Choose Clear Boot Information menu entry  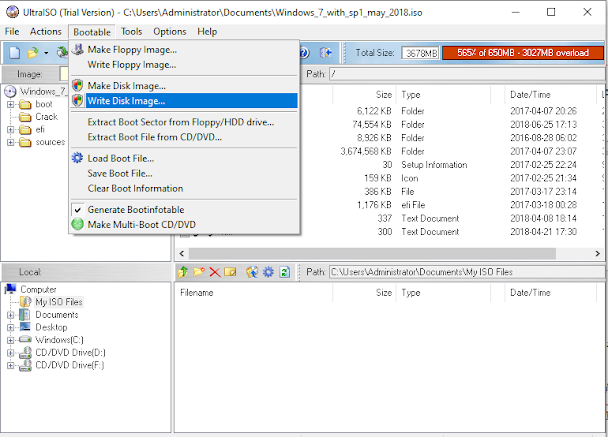point(184,188)
